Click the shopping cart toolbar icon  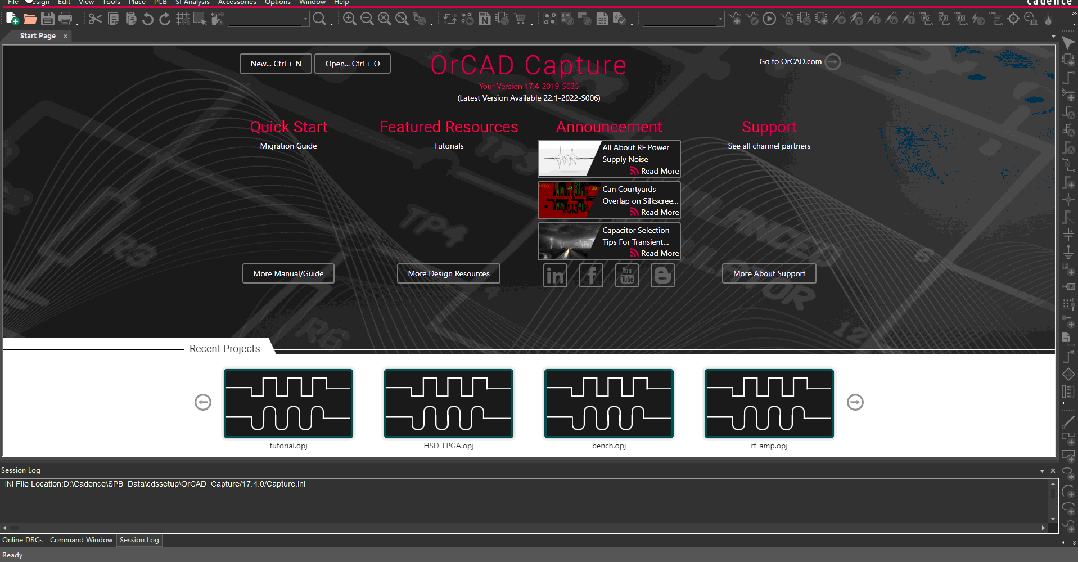click(520, 19)
